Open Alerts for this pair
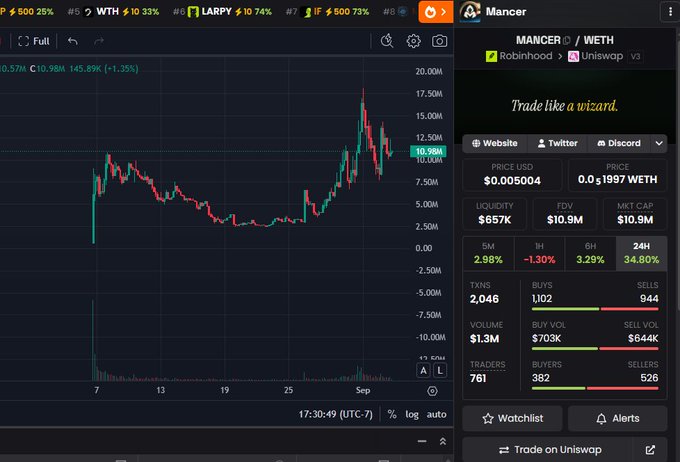 [x=618, y=418]
